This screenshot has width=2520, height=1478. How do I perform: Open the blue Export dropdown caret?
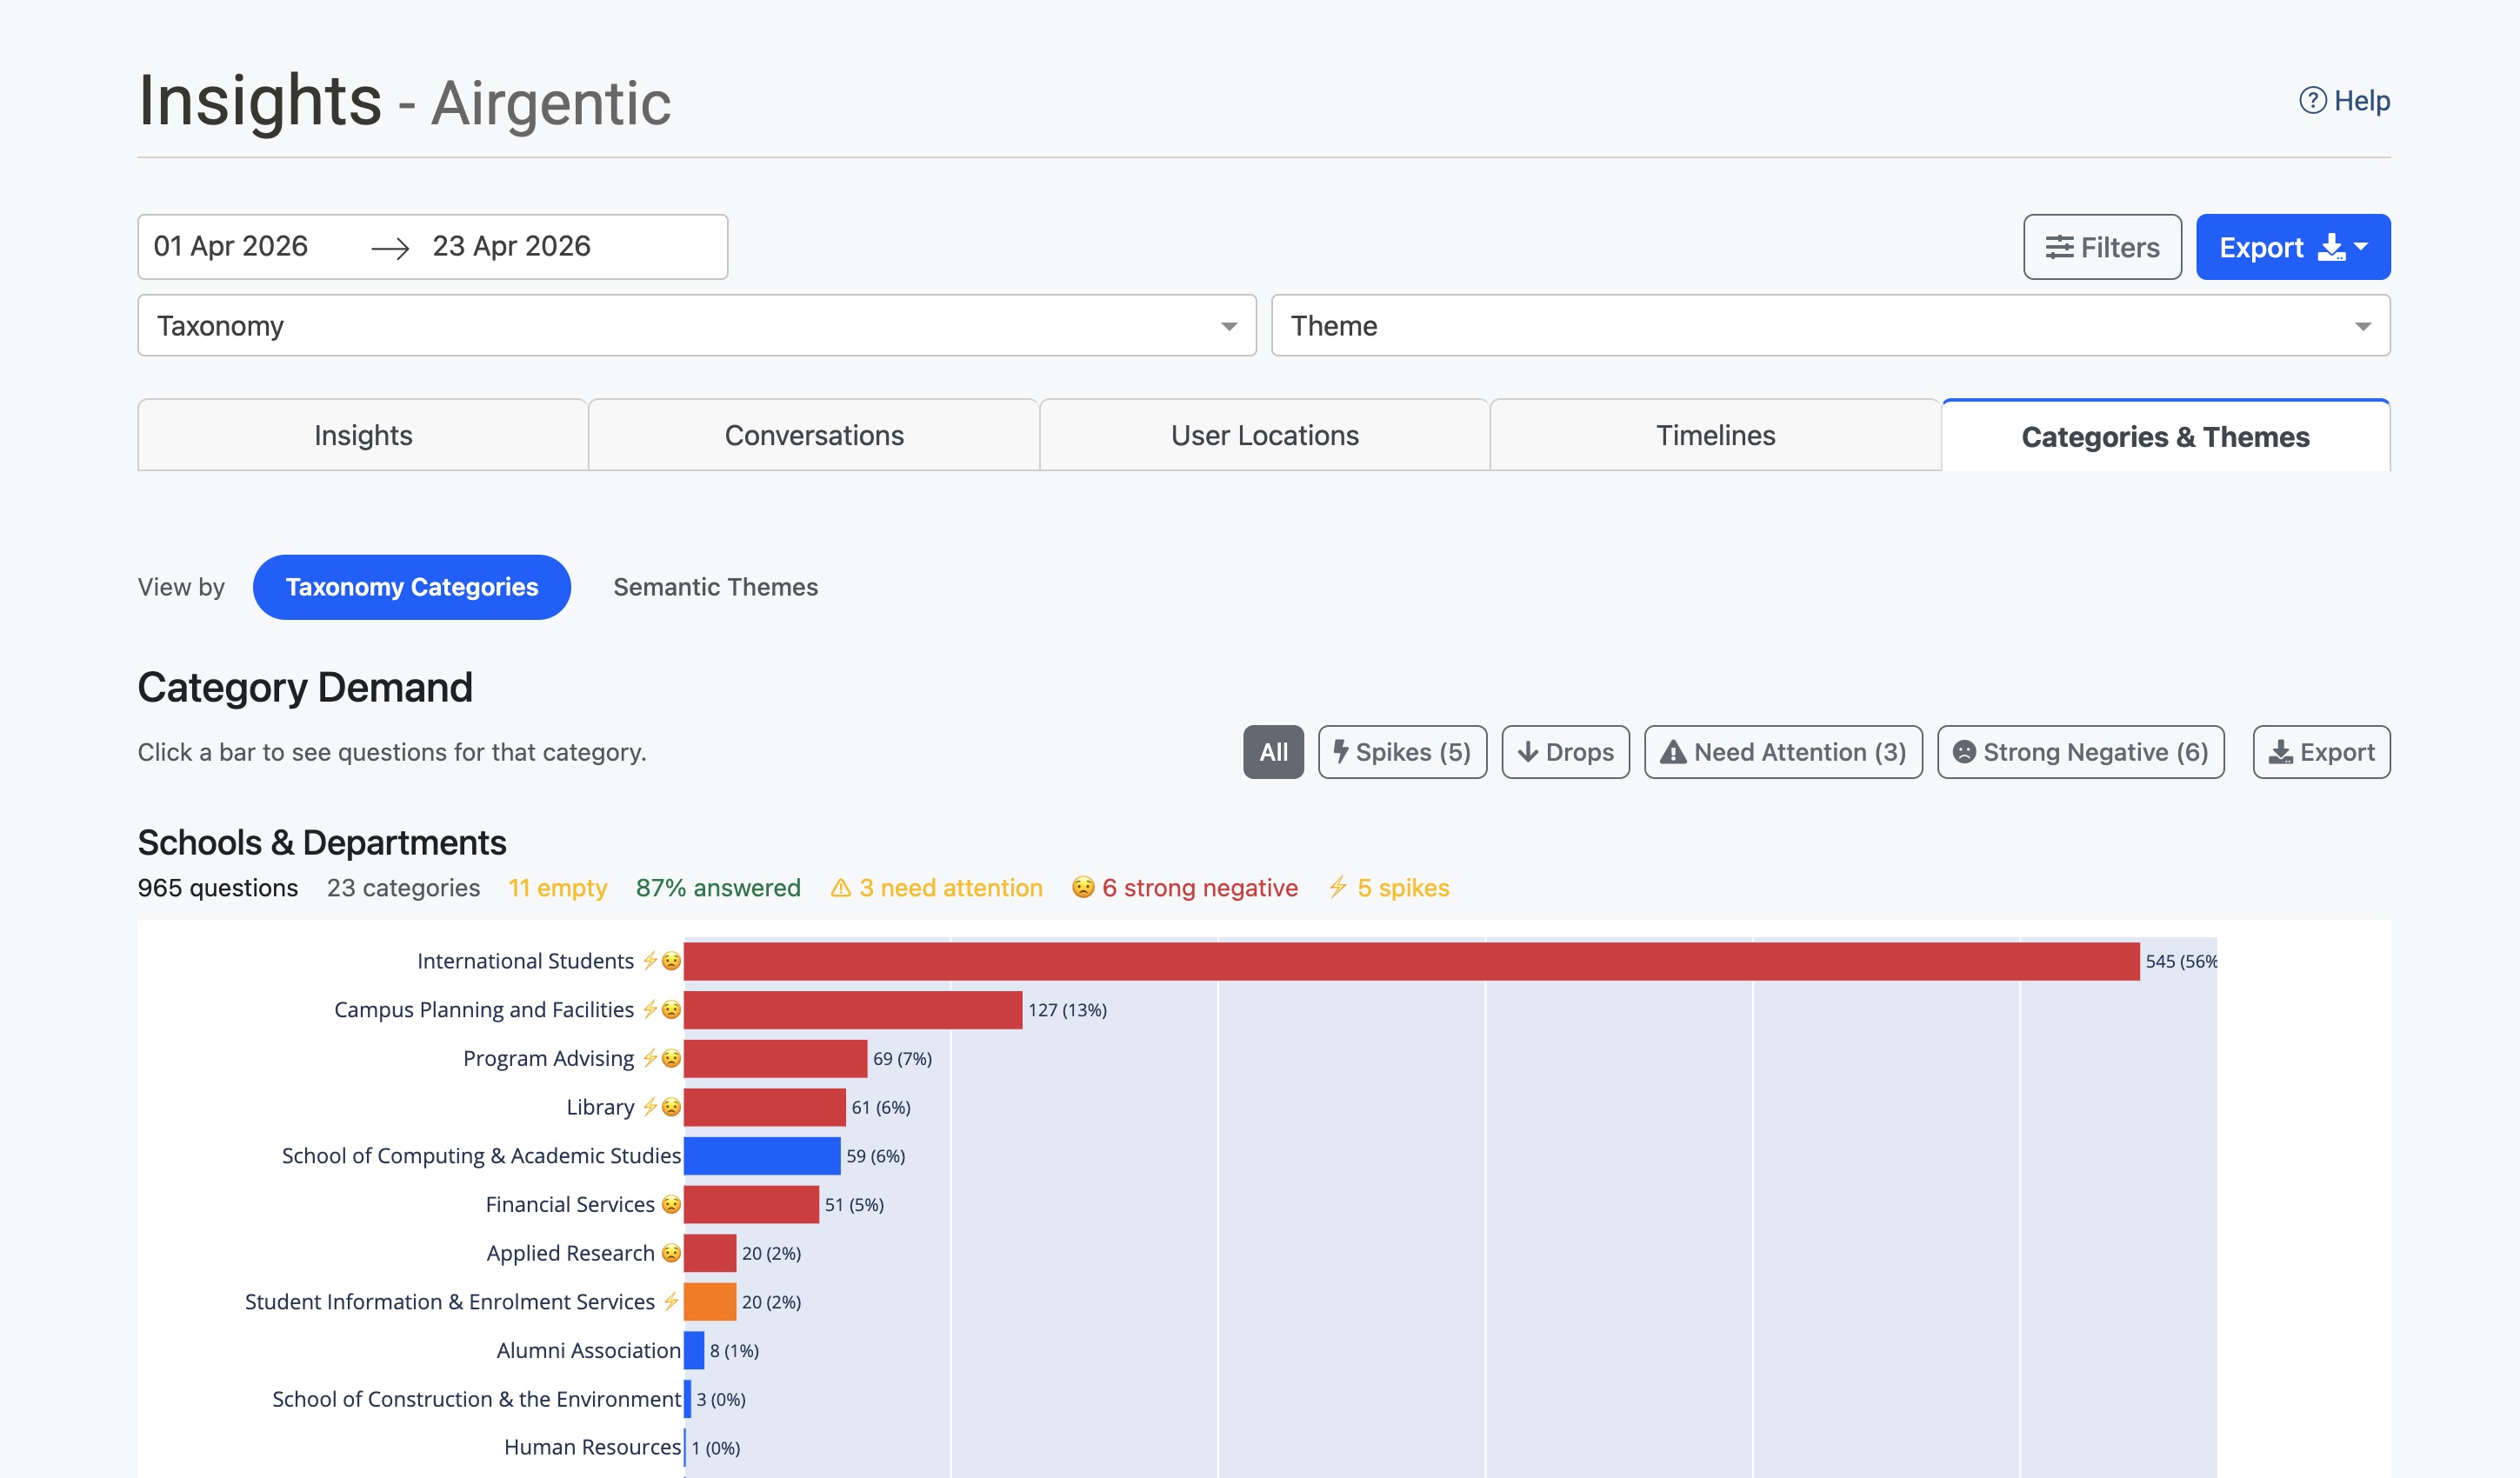pos(2361,246)
